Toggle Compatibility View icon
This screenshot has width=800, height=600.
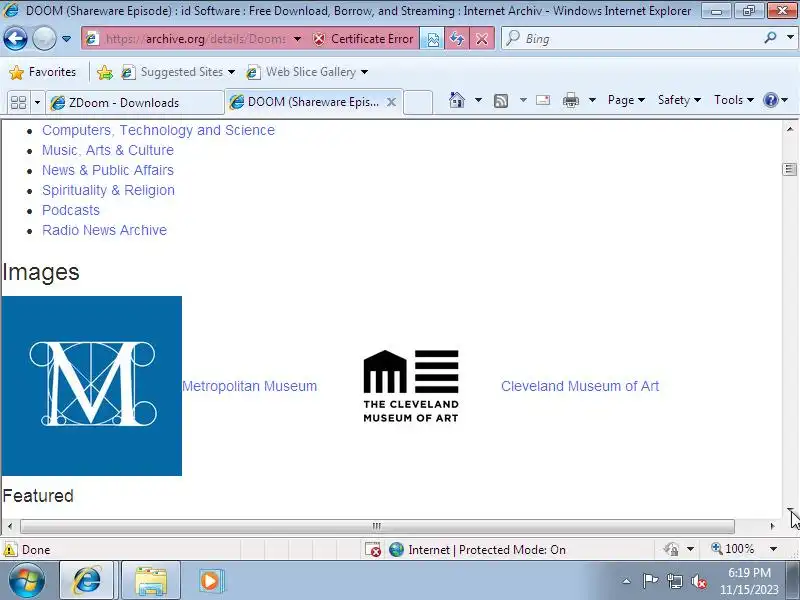pyautogui.click(x=432, y=39)
